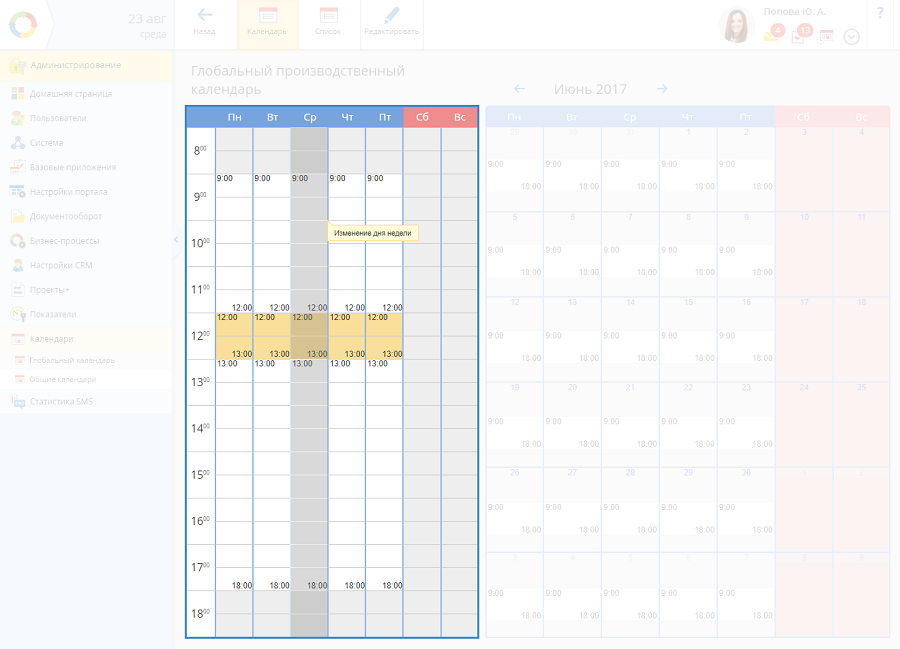This screenshot has height=649, width=900.
Task: Open Базовые приложения in sidebar
Action: coord(86,168)
